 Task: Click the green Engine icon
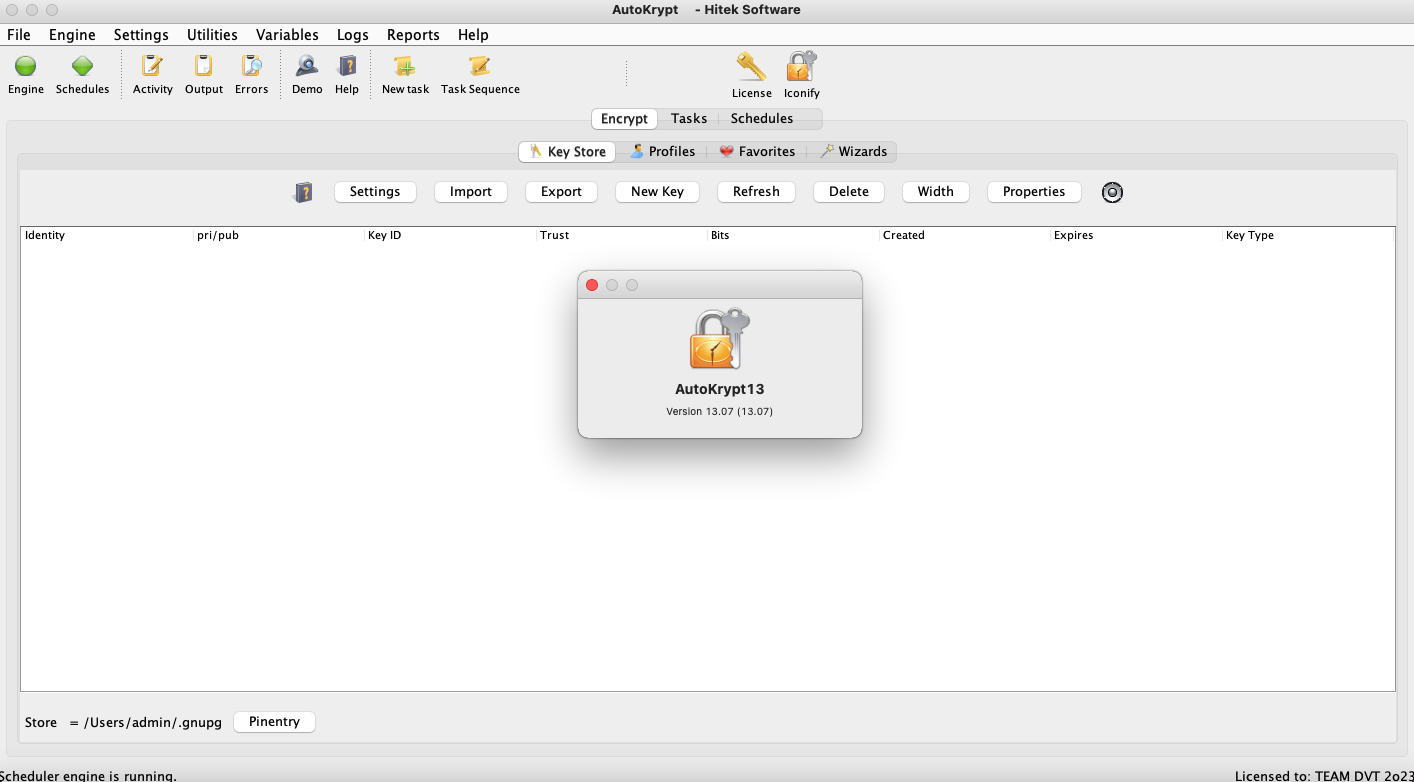click(x=26, y=67)
